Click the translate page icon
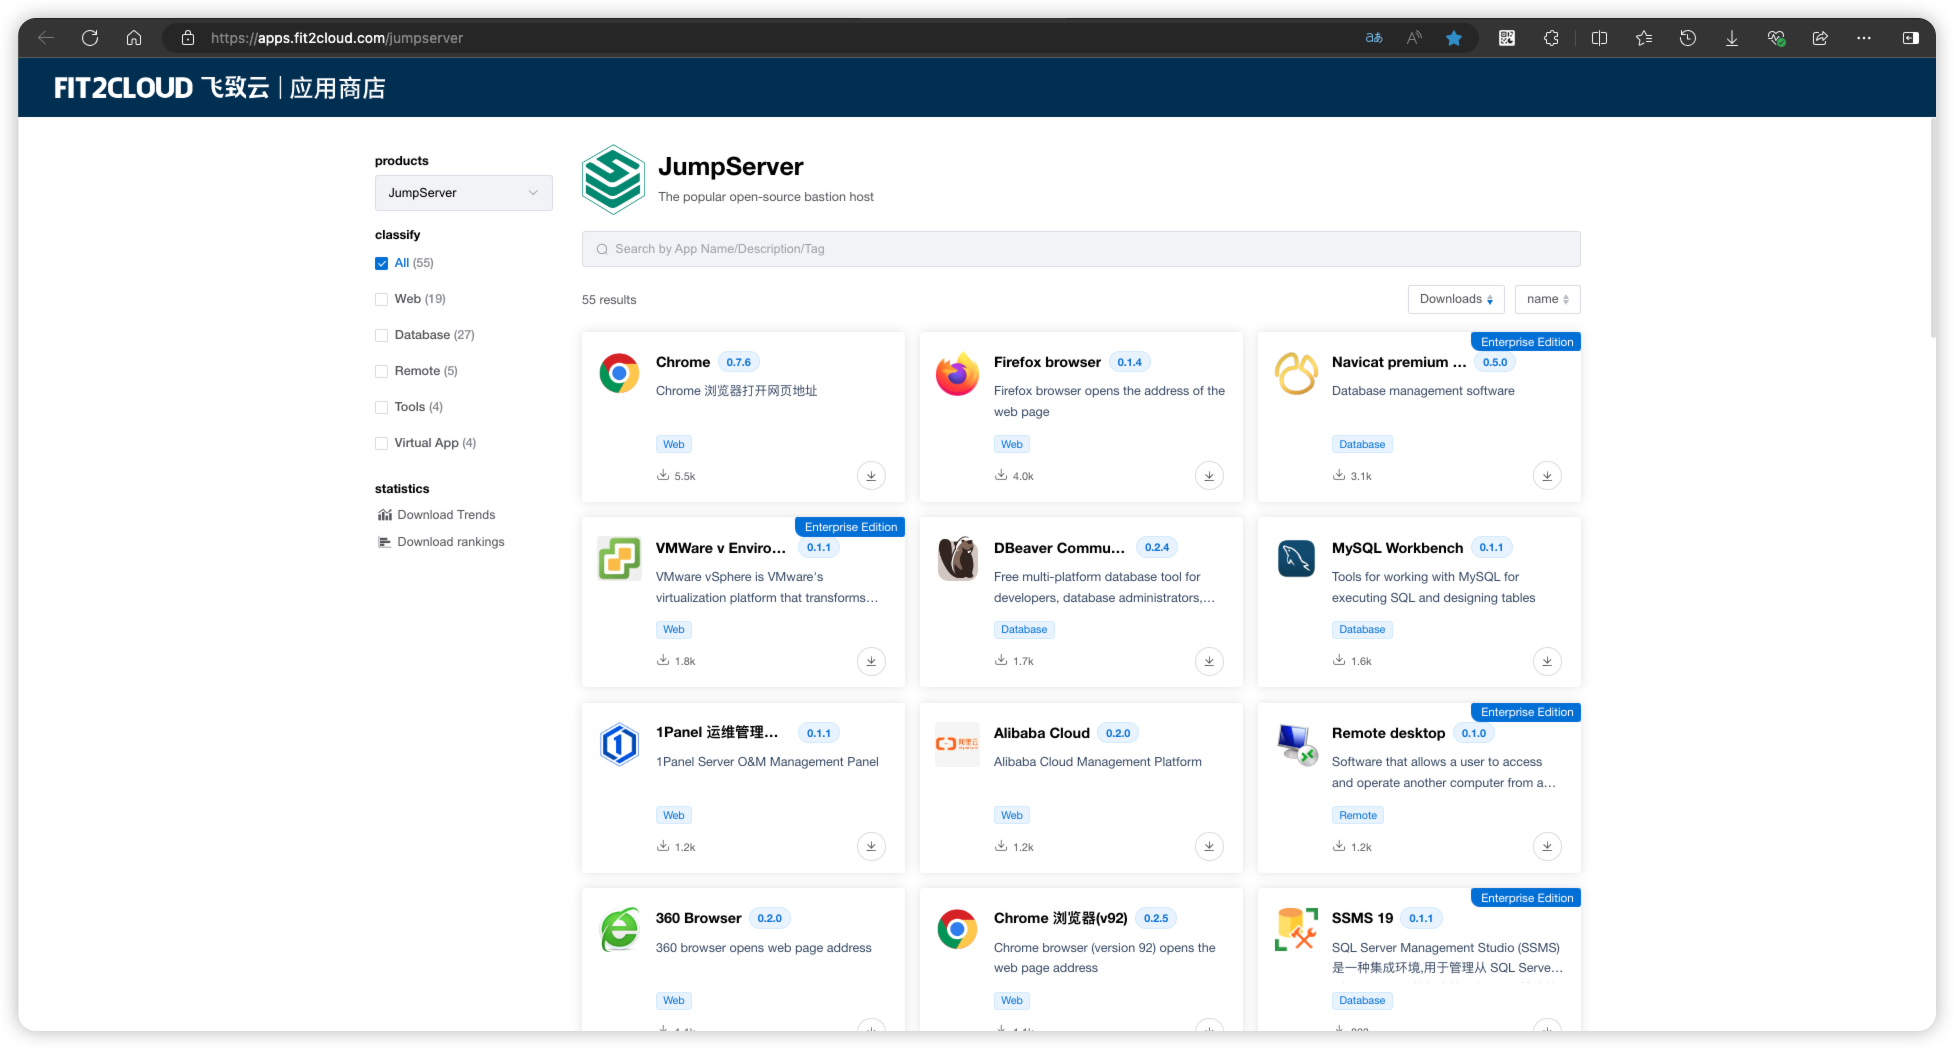The width and height of the screenshot is (1954, 1049). 1374,38
